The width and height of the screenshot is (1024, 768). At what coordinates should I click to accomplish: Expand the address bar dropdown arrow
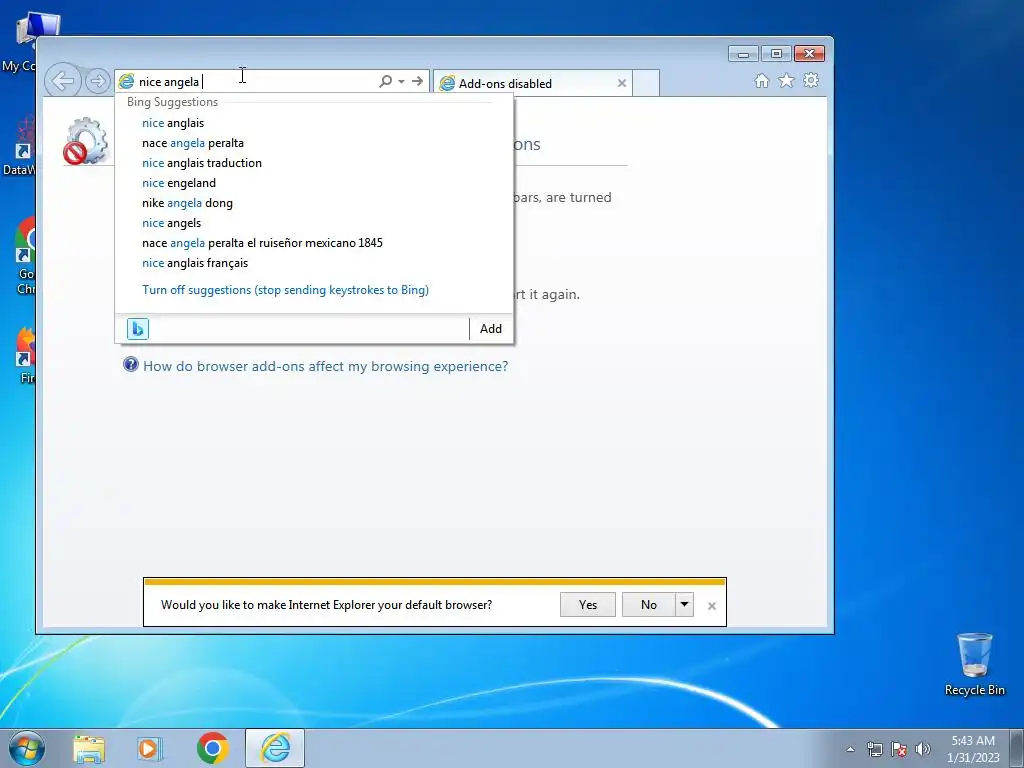tap(402, 82)
